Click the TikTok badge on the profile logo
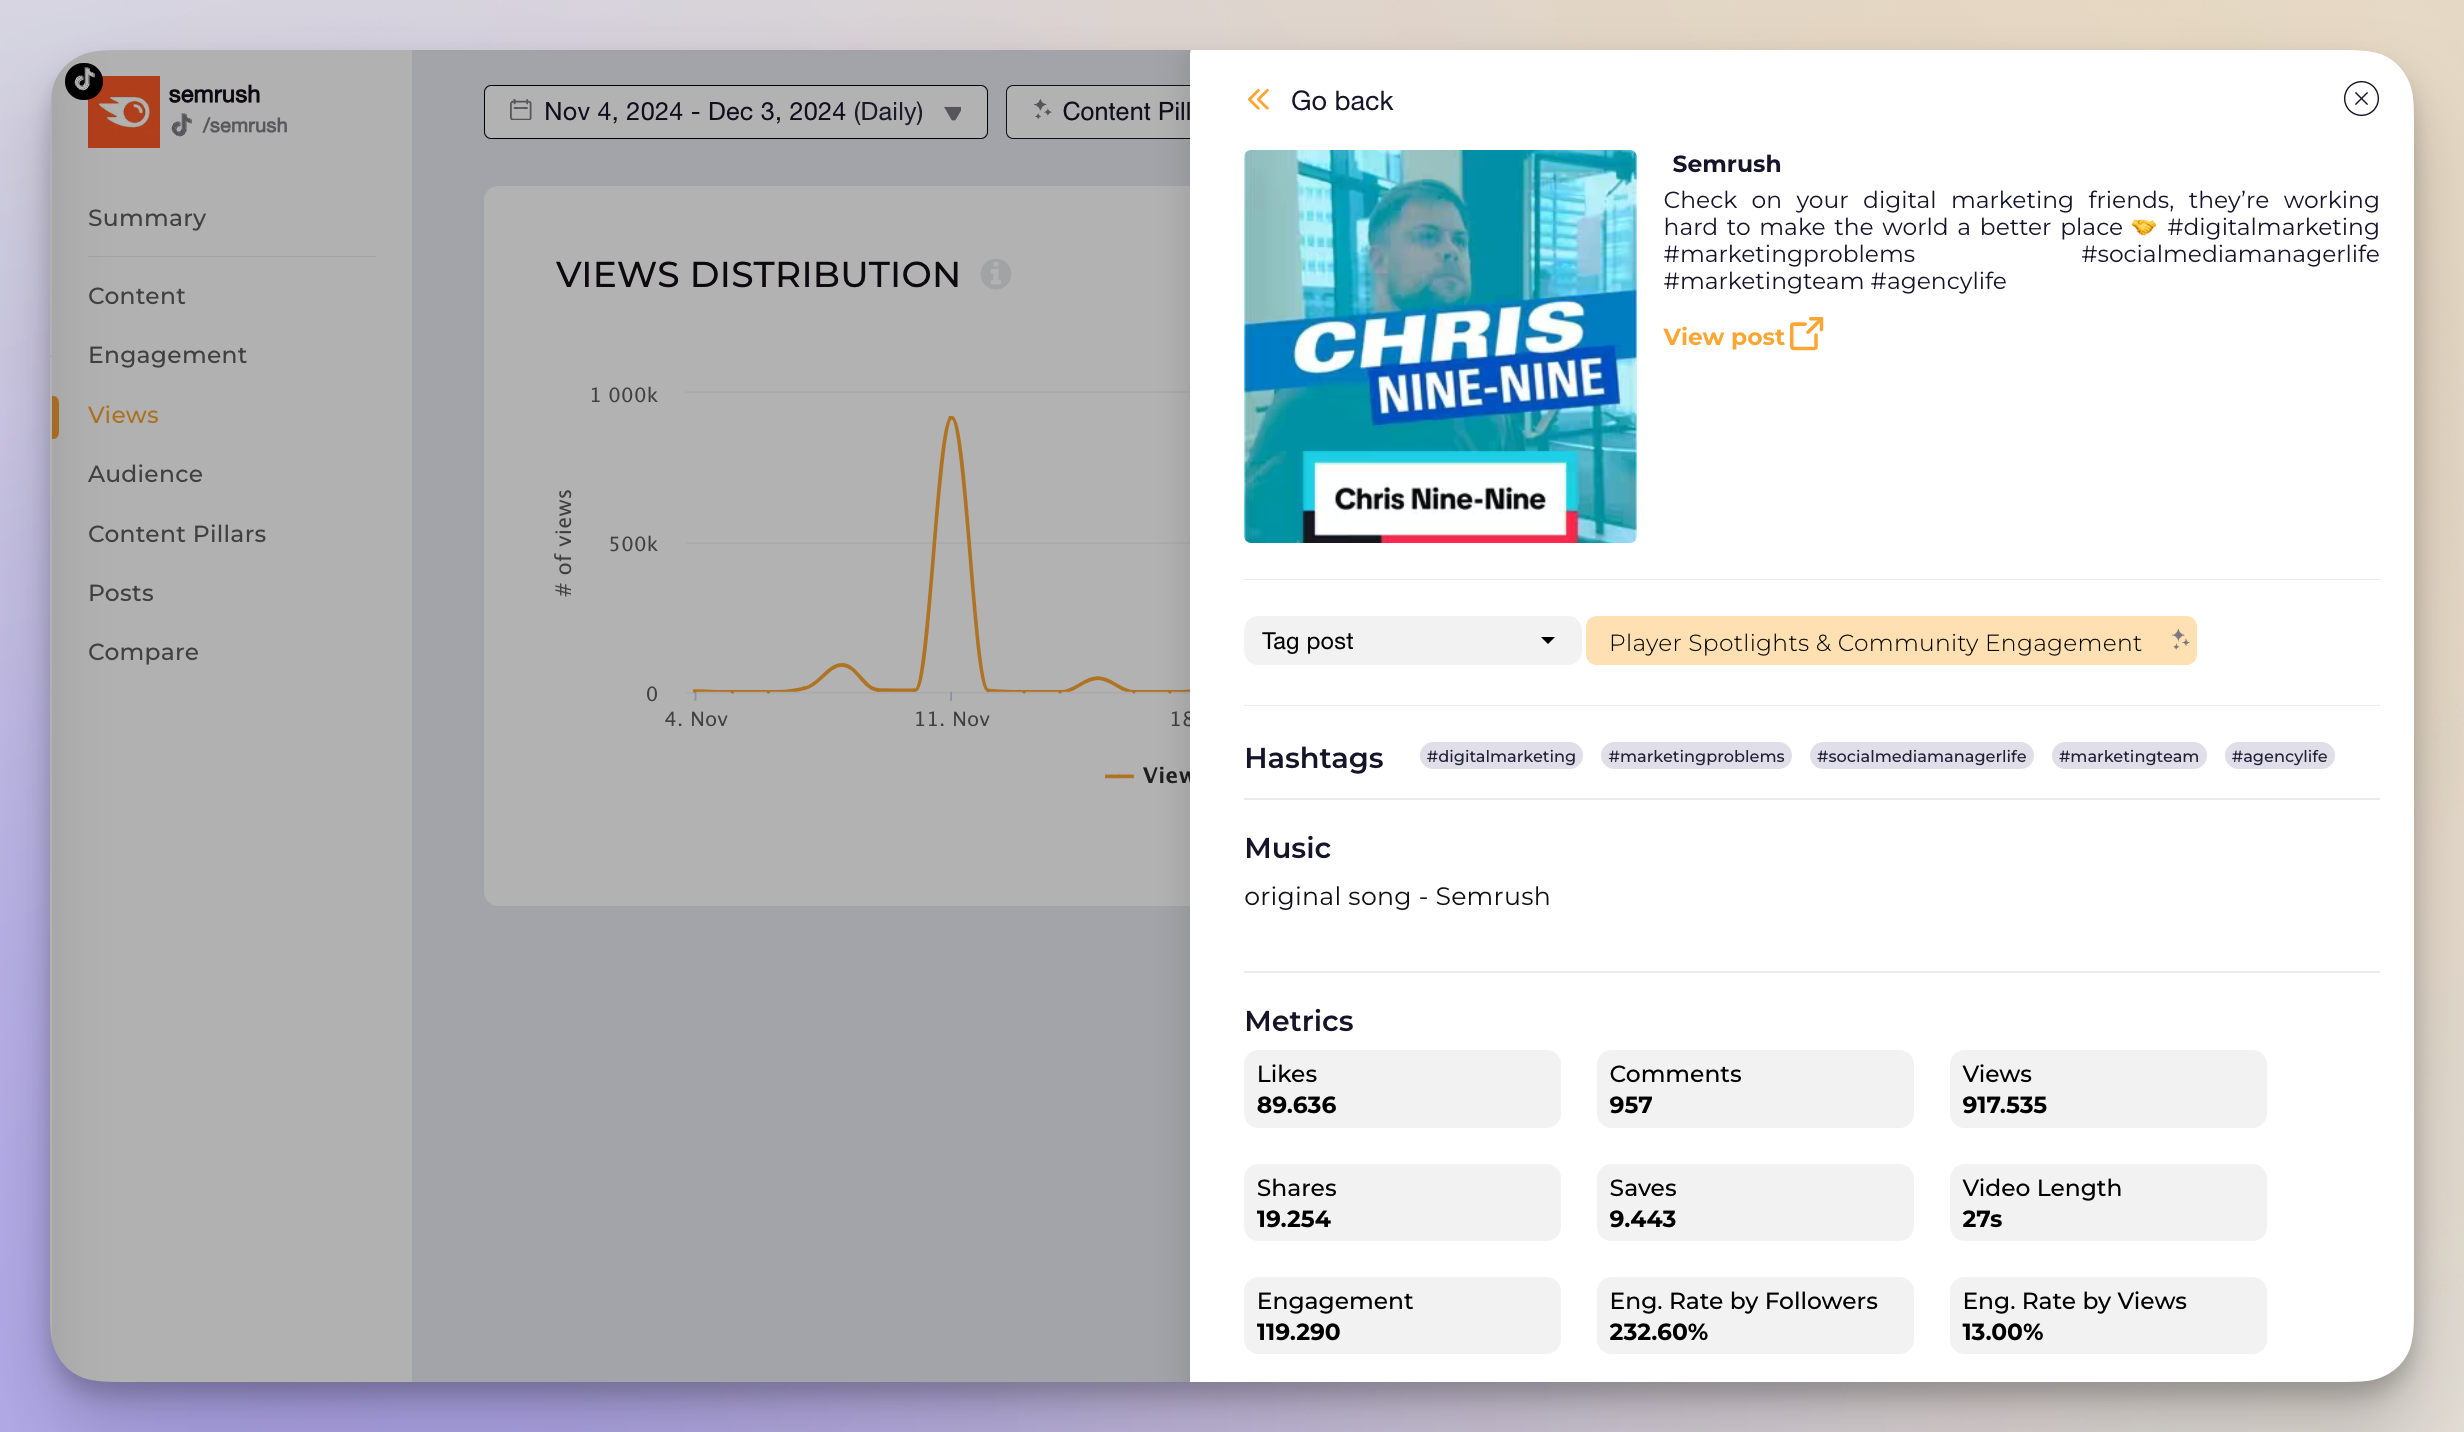This screenshot has height=1432, width=2464. coord(84,81)
